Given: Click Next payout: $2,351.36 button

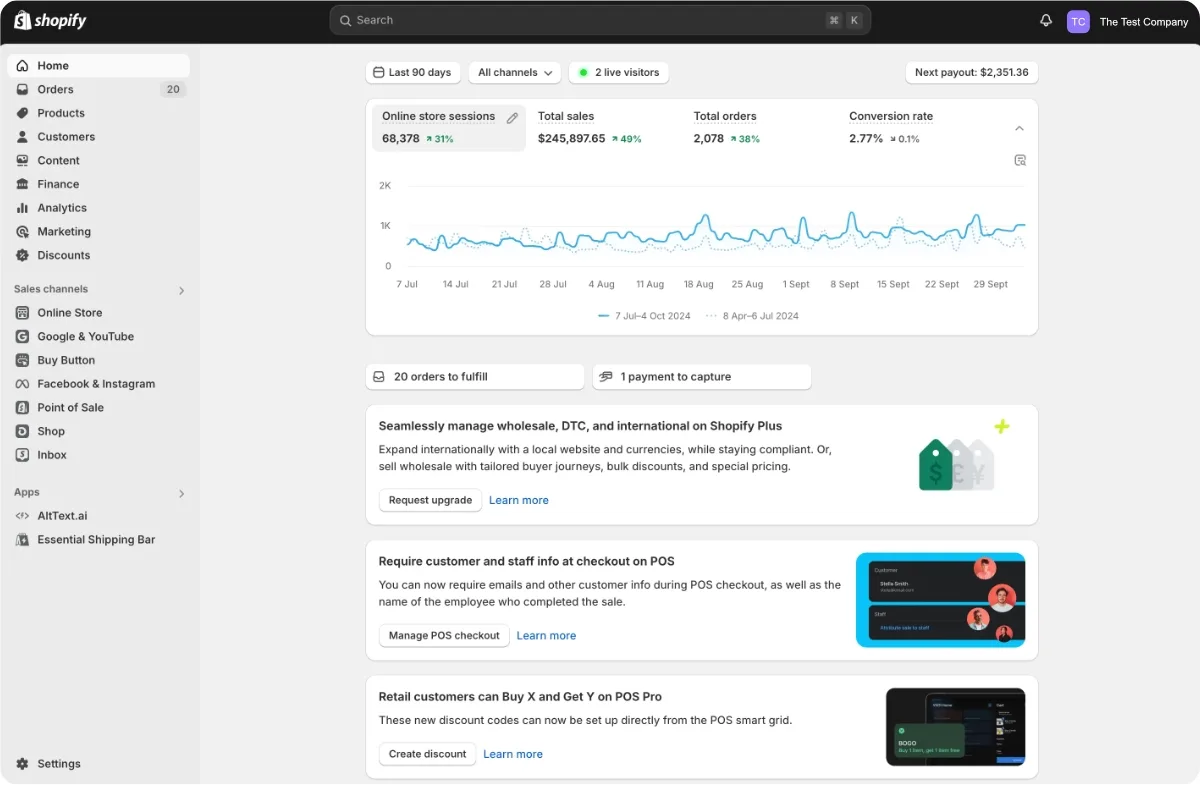Looking at the screenshot, I should pyautogui.click(x=971, y=72).
